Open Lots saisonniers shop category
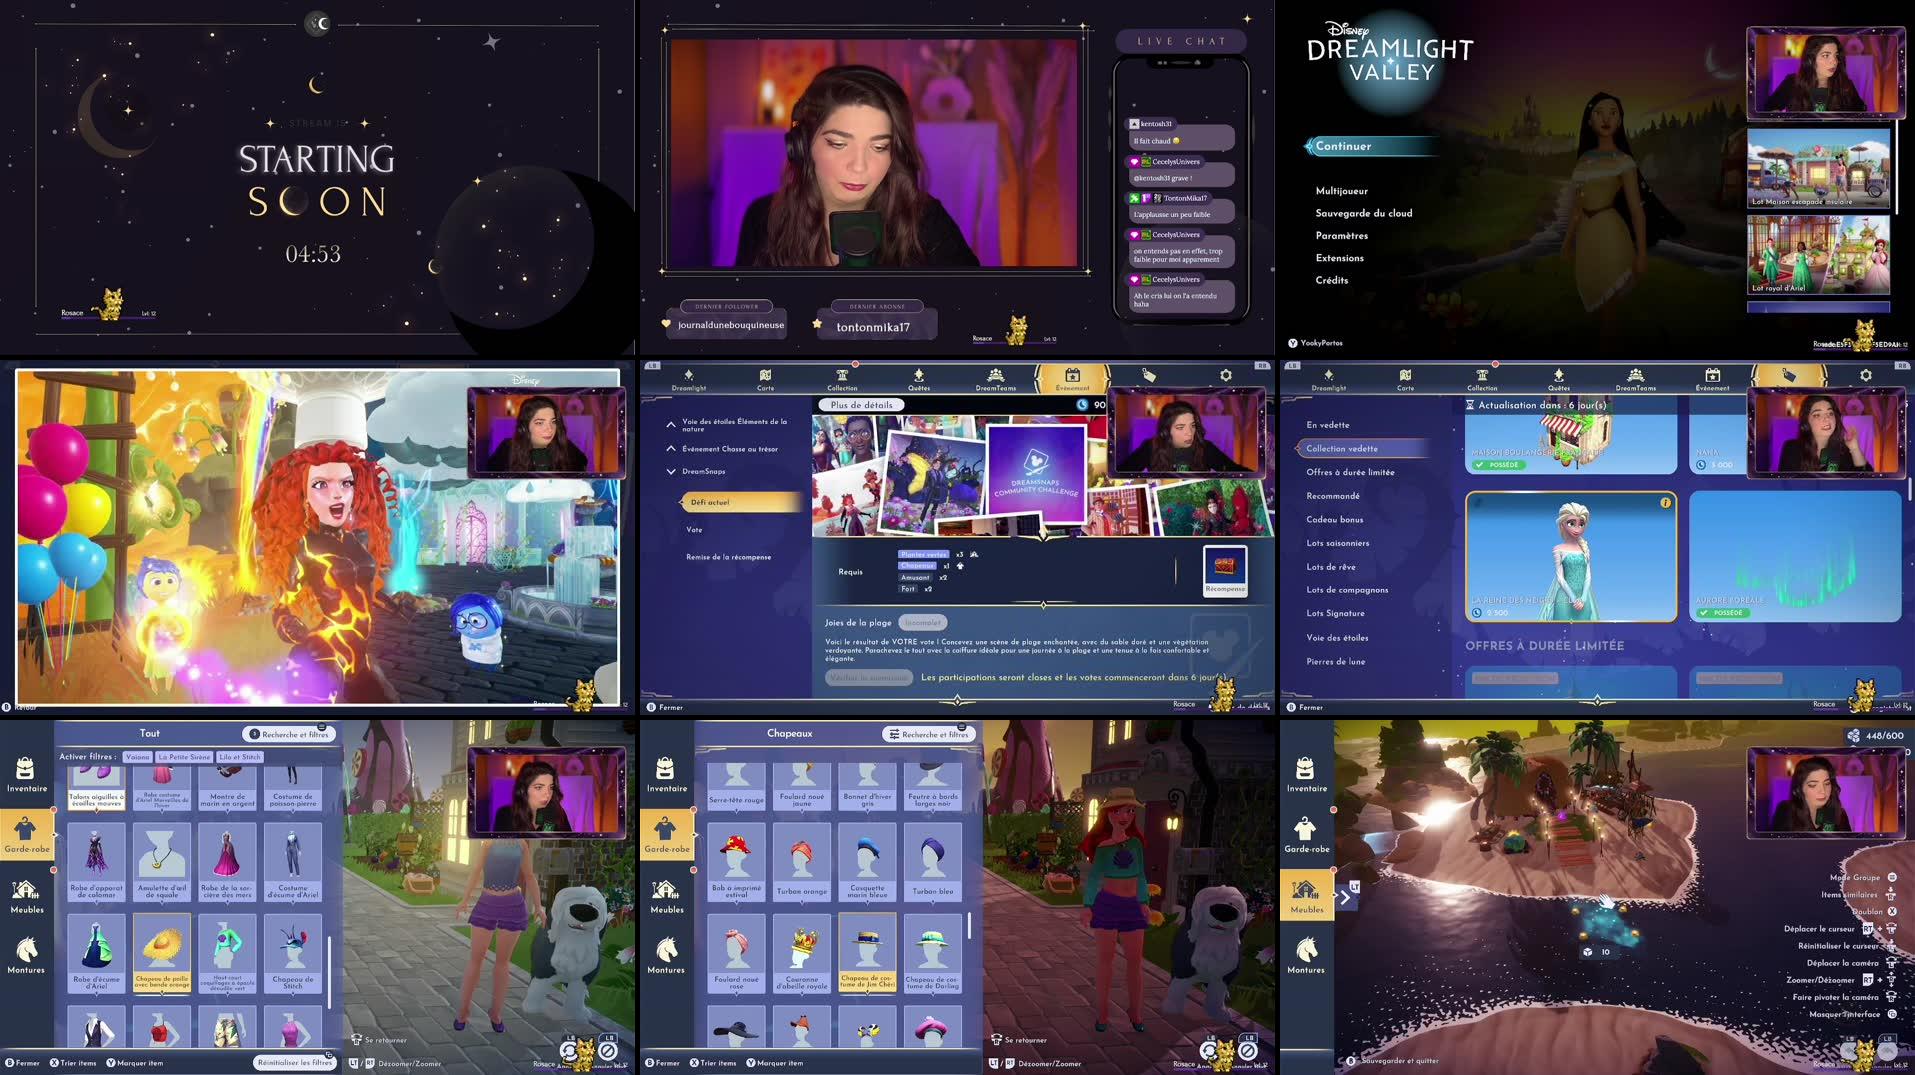 tap(1337, 543)
